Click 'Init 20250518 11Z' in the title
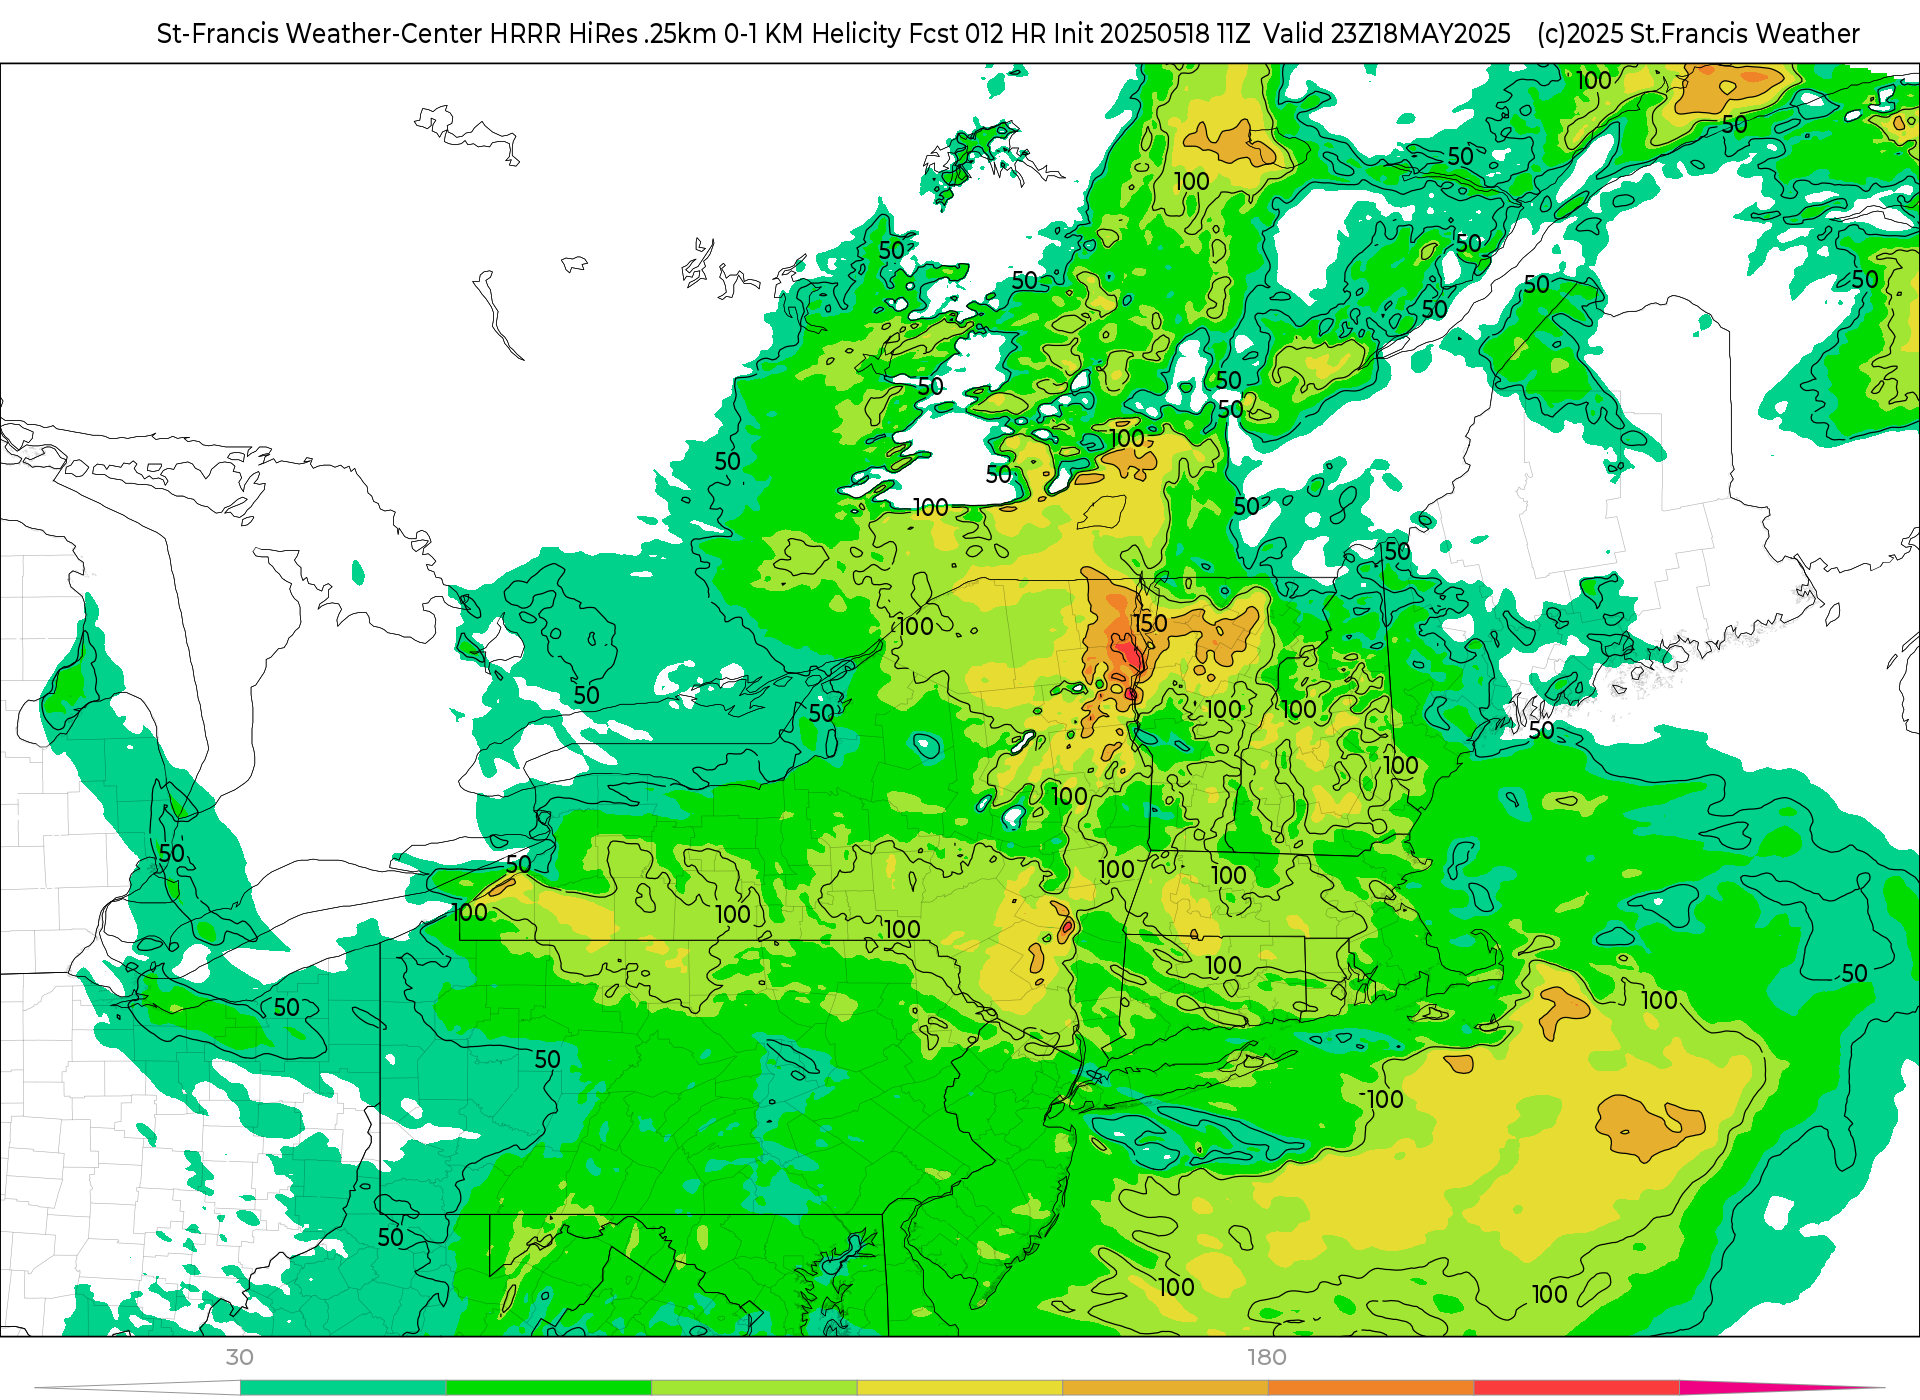This screenshot has height=1400, width=1920. tap(1151, 34)
